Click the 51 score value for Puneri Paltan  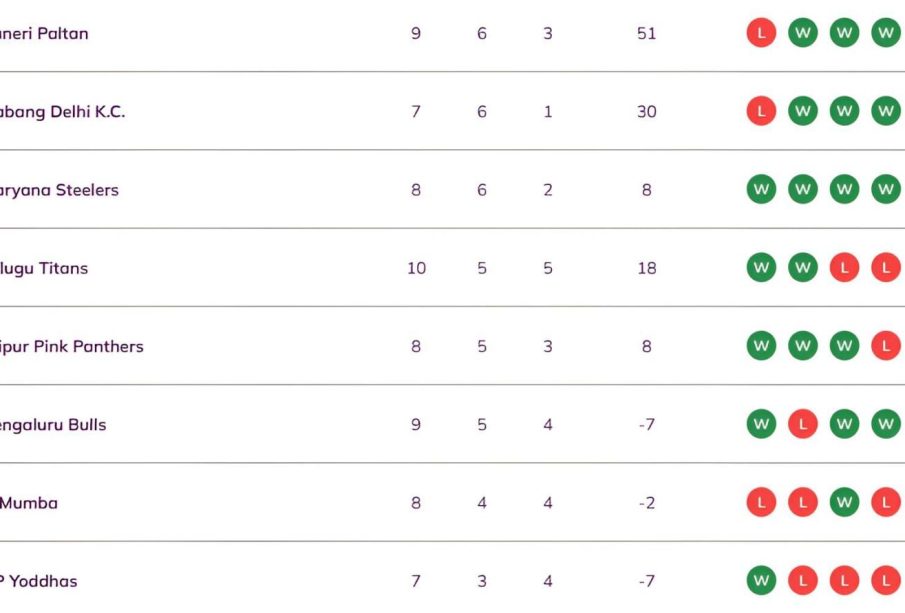click(x=646, y=33)
